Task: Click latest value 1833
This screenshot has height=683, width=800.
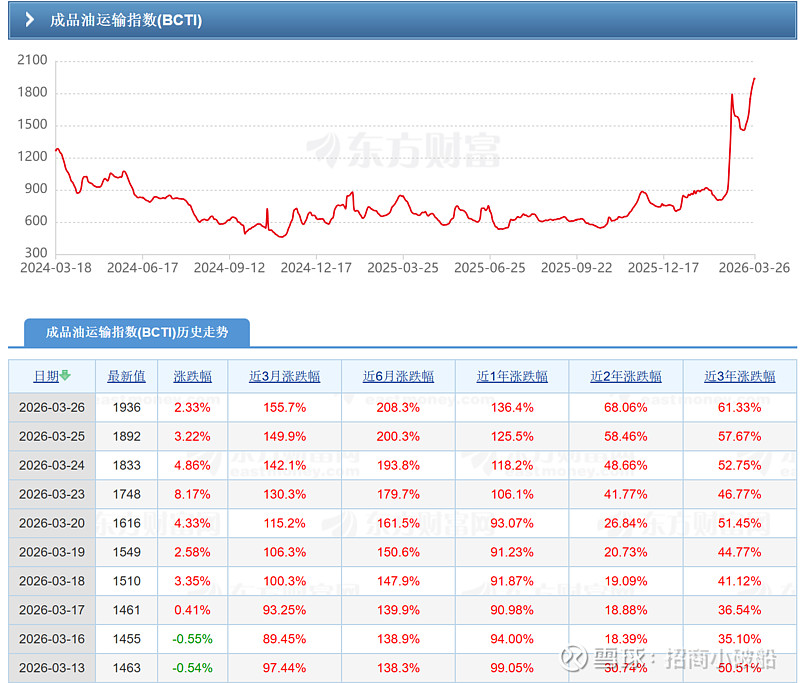Action: [x=127, y=465]
